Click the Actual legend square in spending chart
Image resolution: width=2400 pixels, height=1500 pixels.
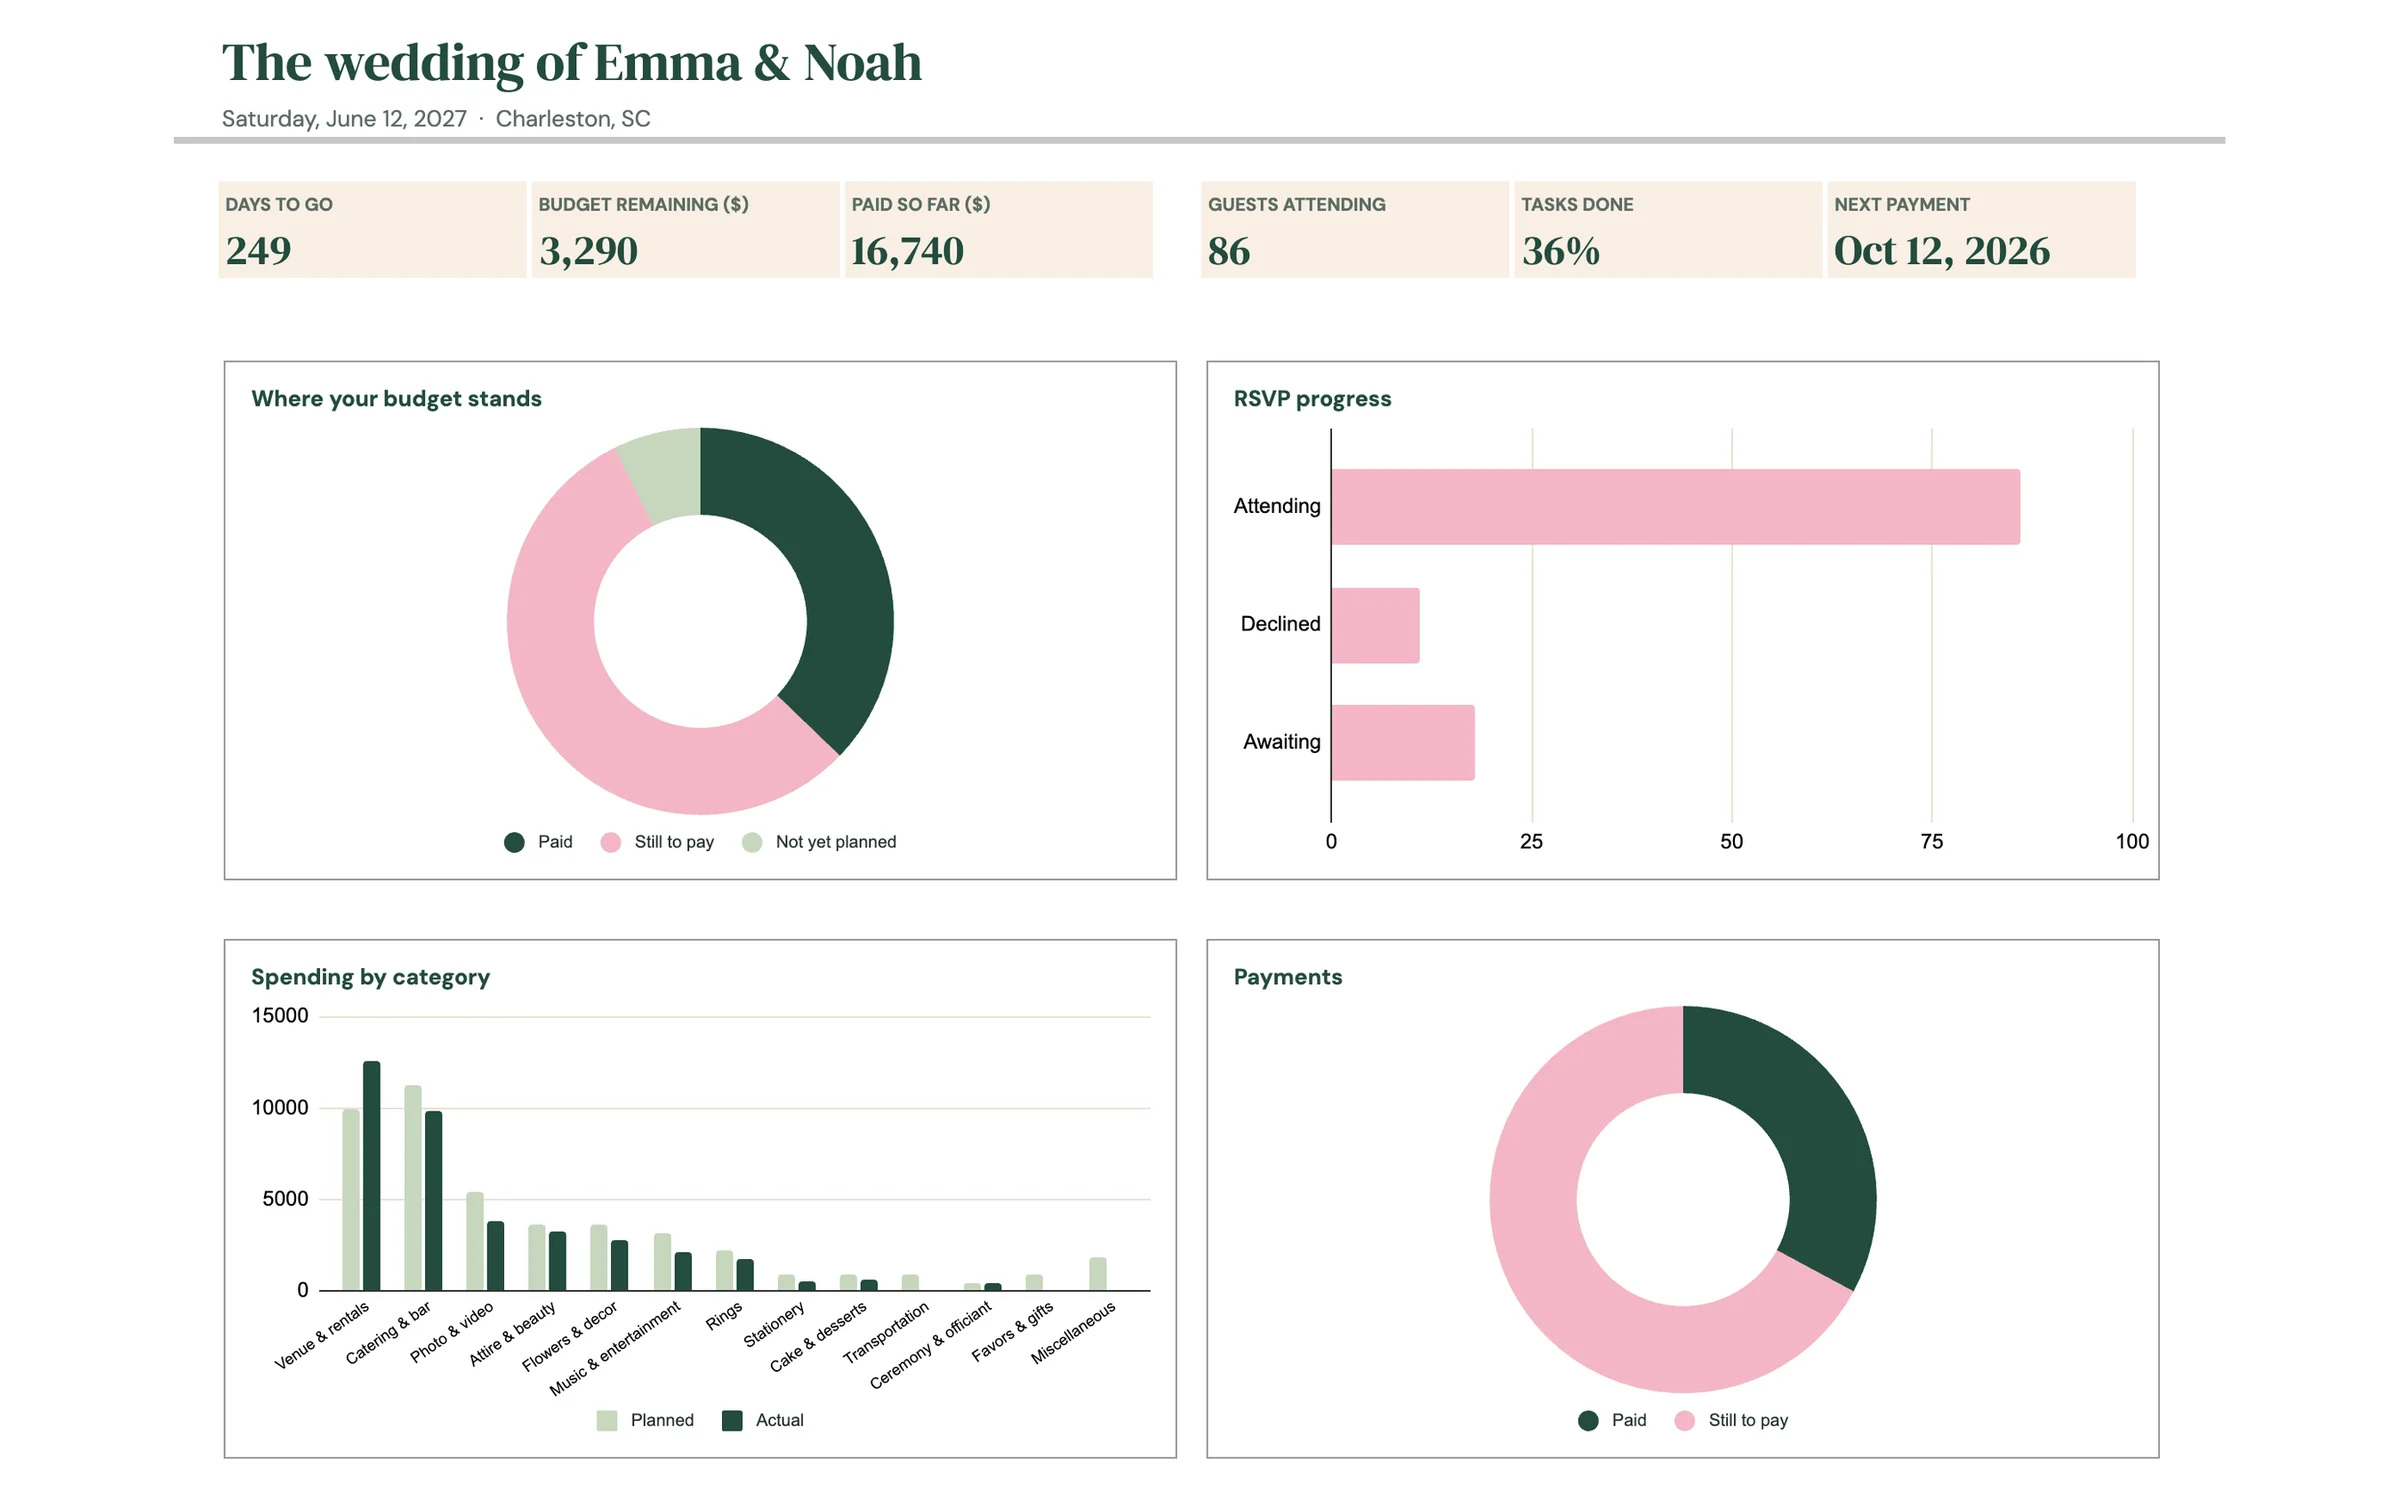coord(732,1420)
